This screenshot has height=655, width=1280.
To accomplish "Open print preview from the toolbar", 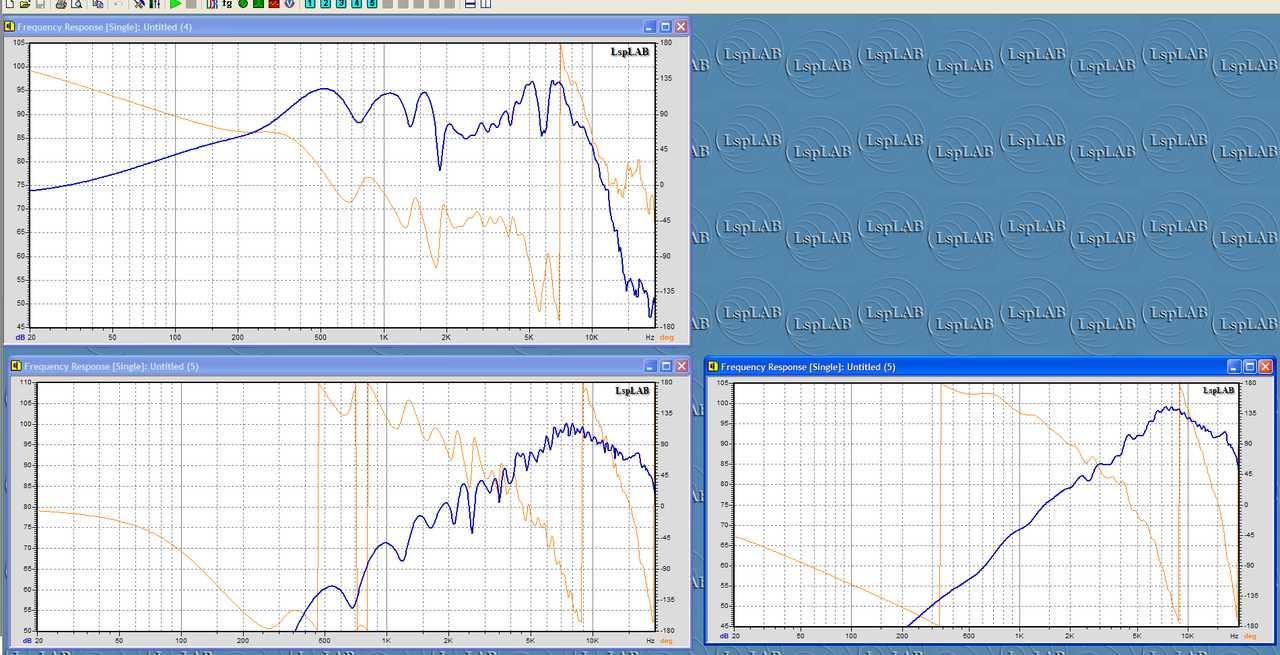I will point(75,4).
